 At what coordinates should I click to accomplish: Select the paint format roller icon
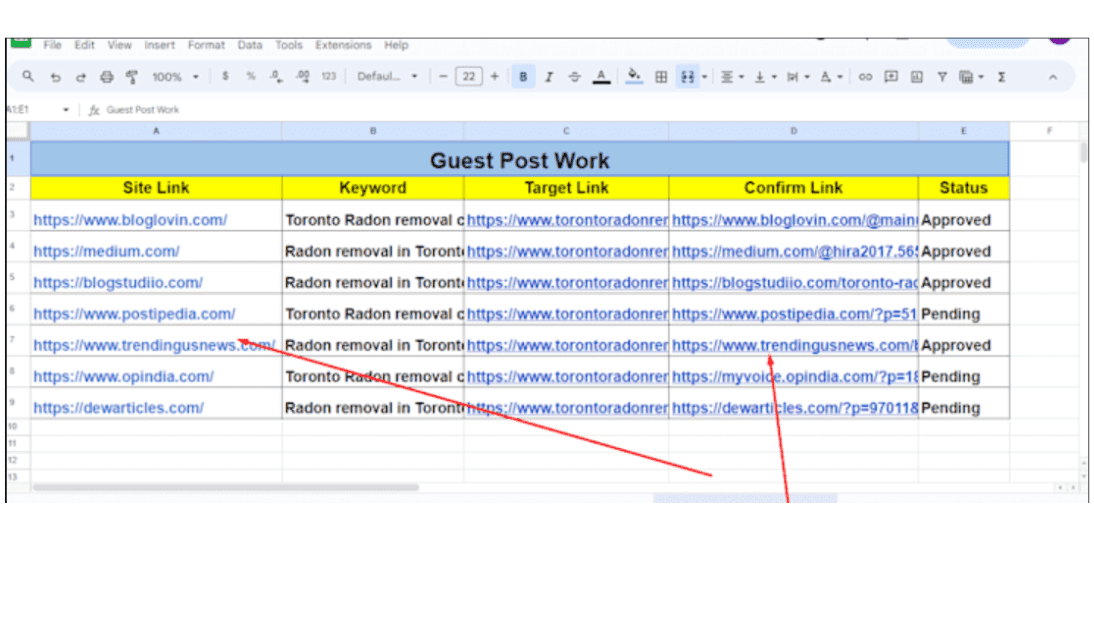pyautogui.click(x=132, y=77)
